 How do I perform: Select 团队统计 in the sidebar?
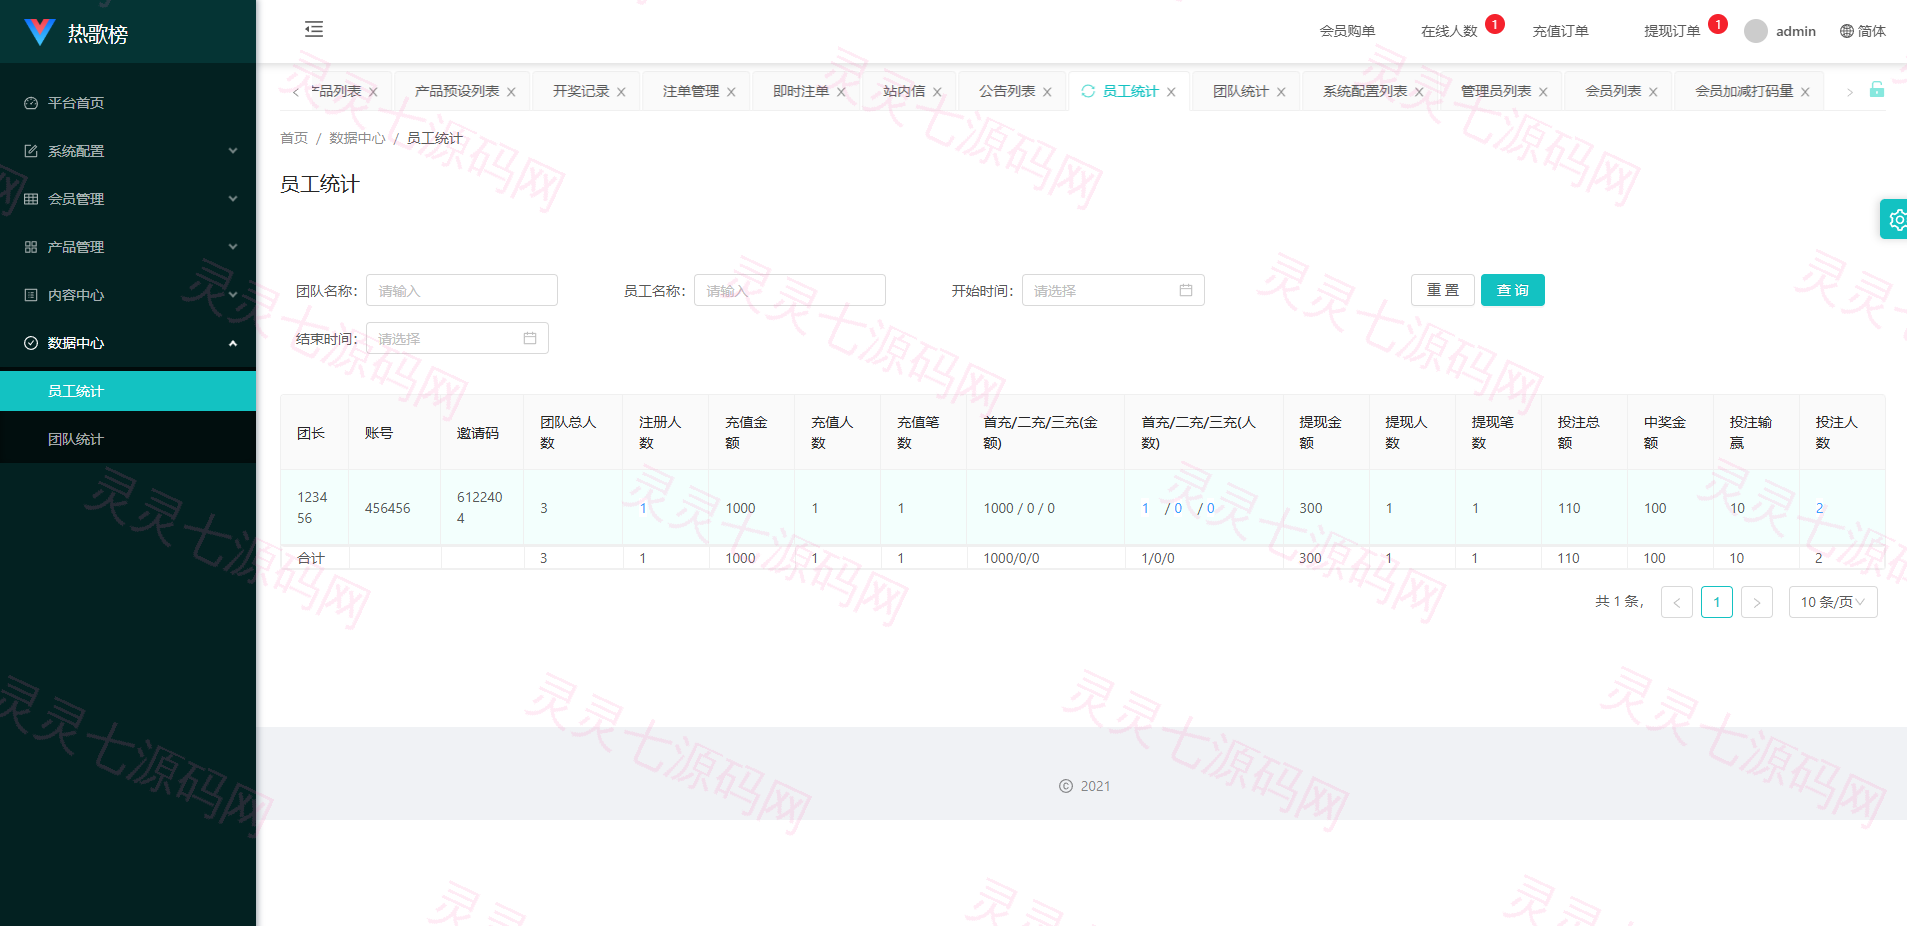[x=128, y=439]
